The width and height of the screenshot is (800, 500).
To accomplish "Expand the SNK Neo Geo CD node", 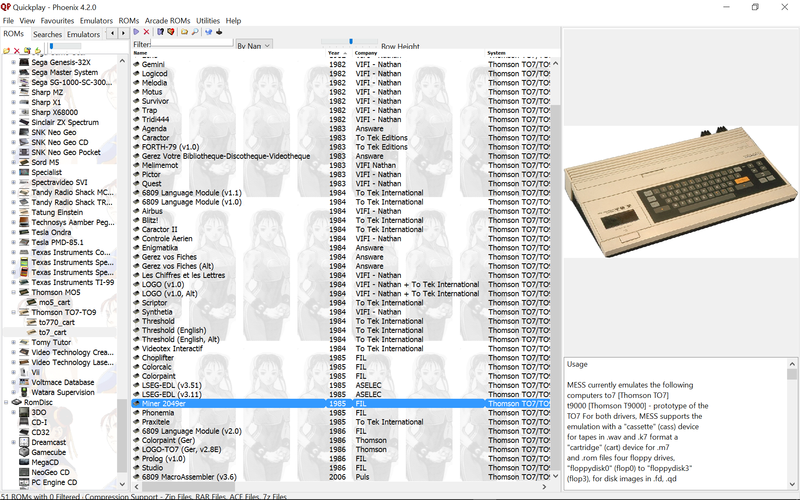I will click(x=13, y=142).
